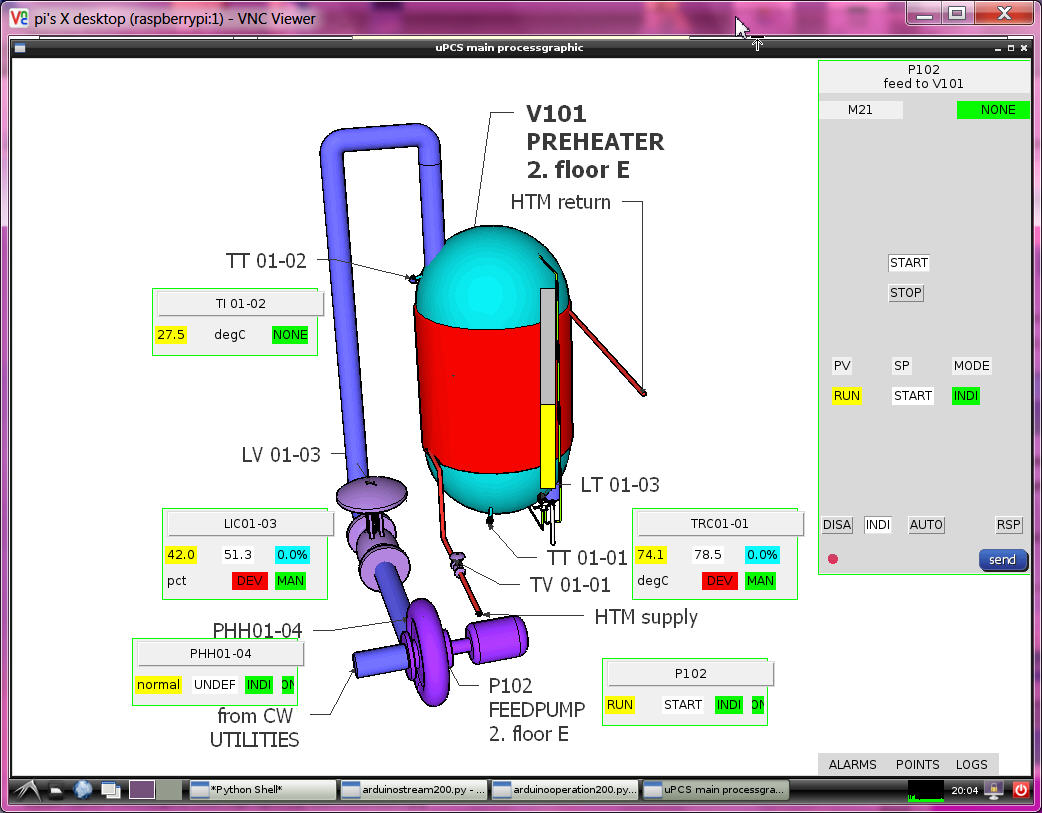1042x813 pixels.
Task: Open the TRC01-01 controller faceplate
Action: (x=720, y=524)
